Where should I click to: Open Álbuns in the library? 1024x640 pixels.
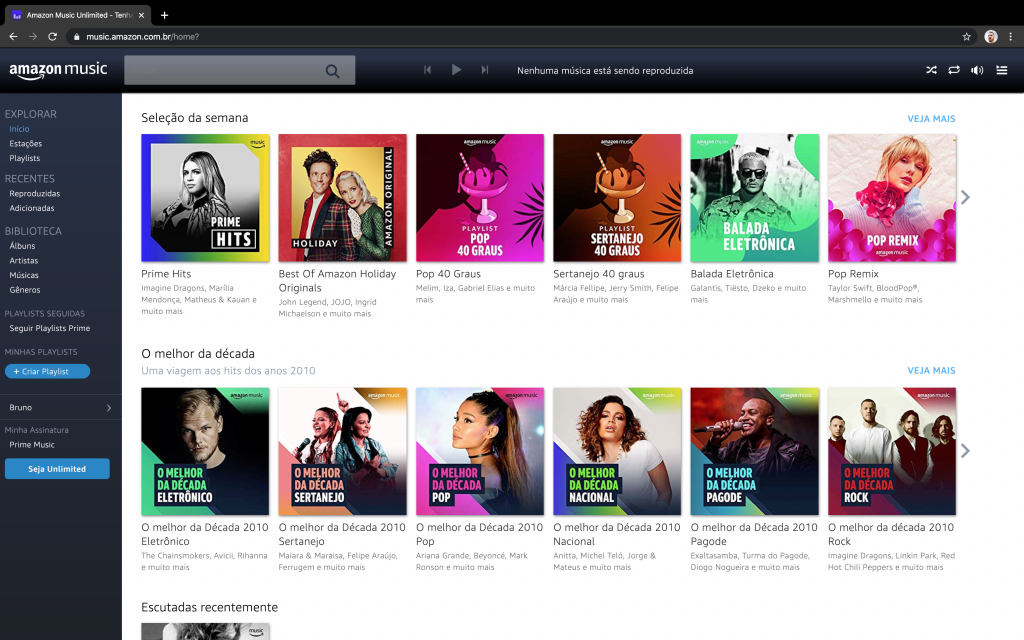click(22, 246)
